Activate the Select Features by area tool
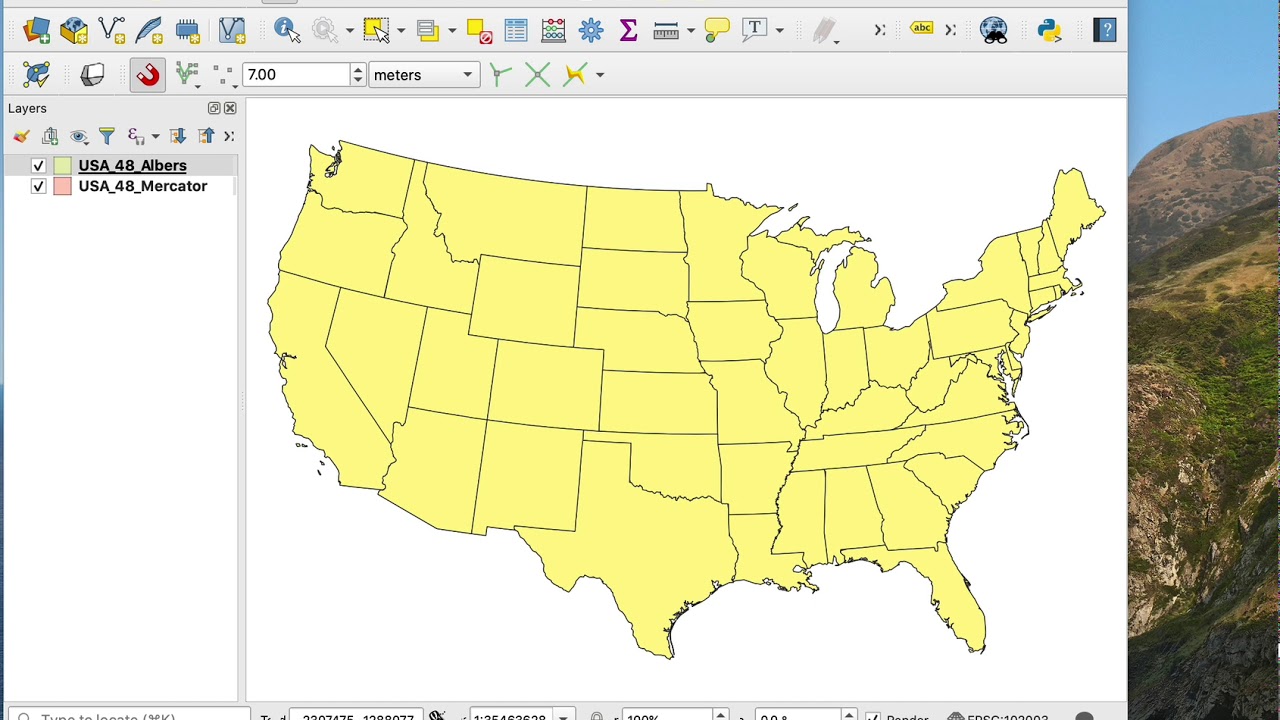This screenshot has height=720, width=1280. coord(376,30)
